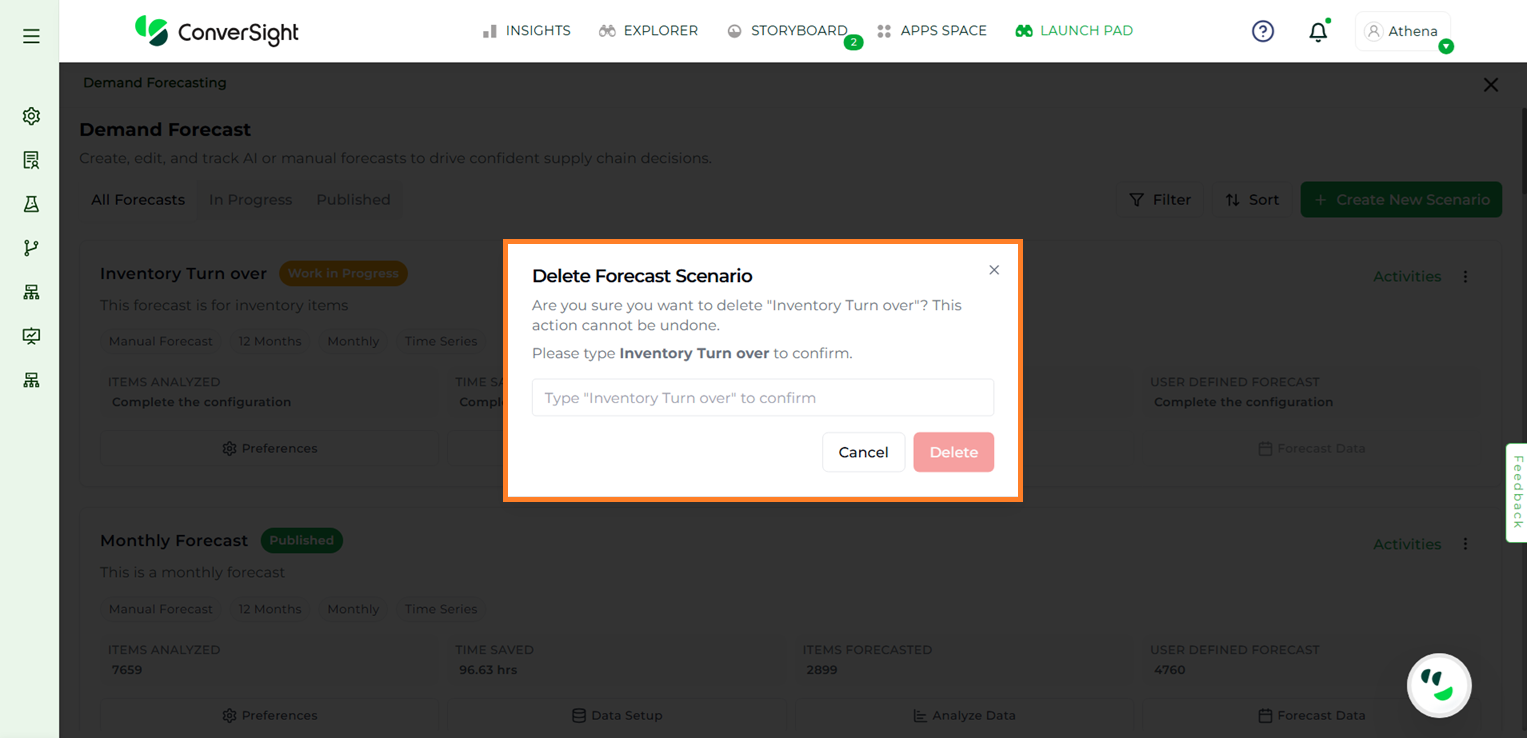1527x738 pixels.
Task: Click the git branch sidebar icon
Action: (x=31, y=248)
